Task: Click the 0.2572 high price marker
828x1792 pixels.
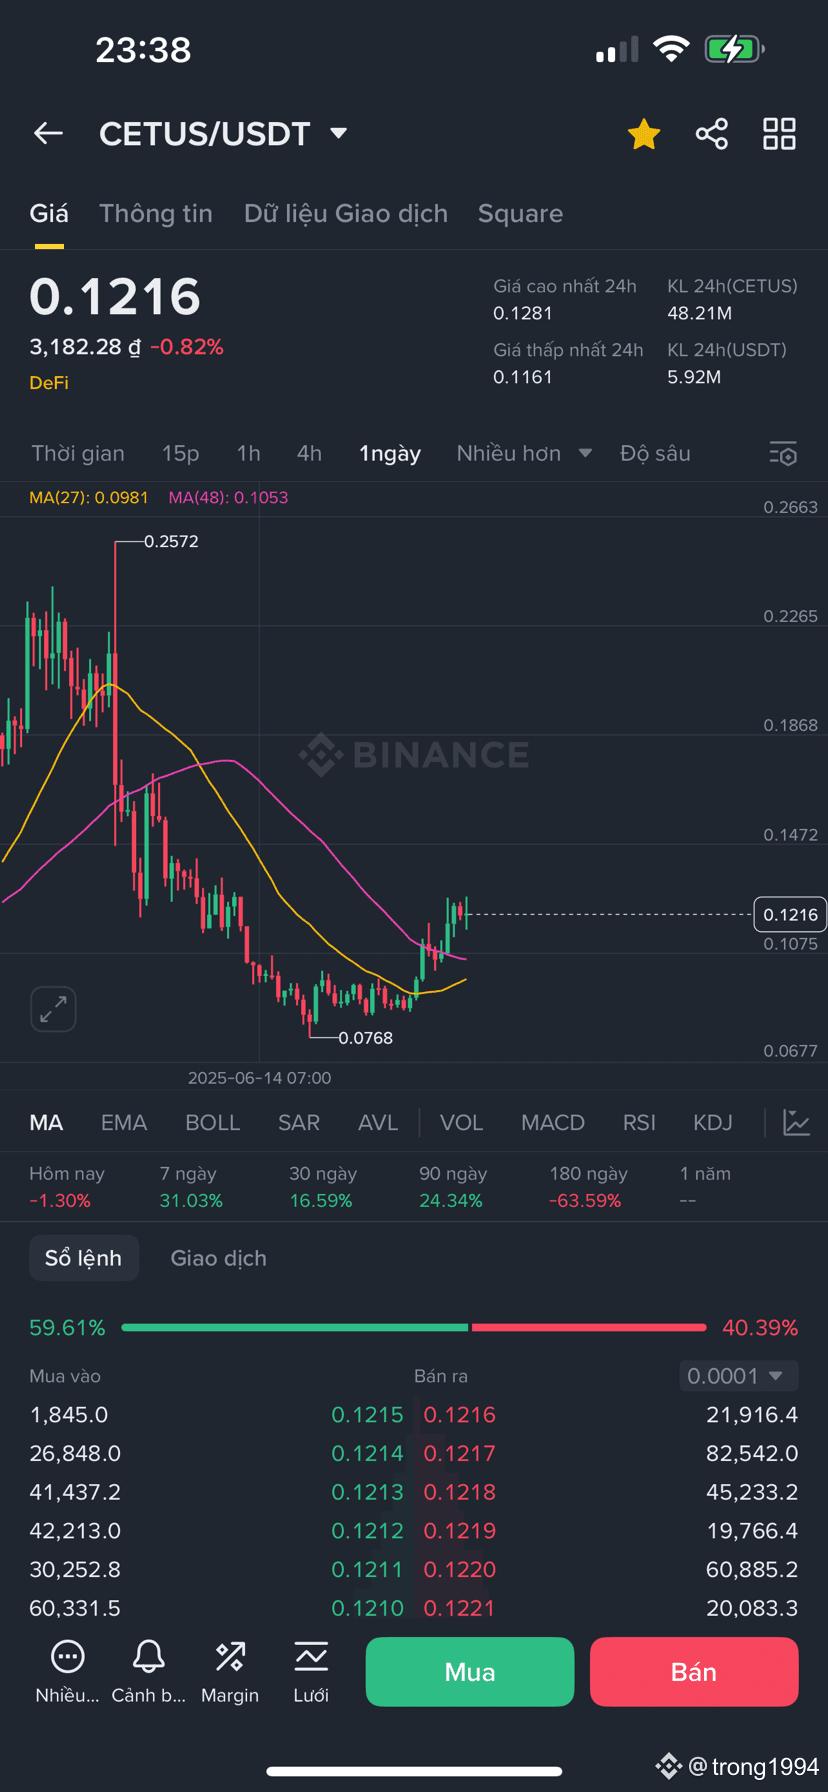Action: (x=171, y=541)
